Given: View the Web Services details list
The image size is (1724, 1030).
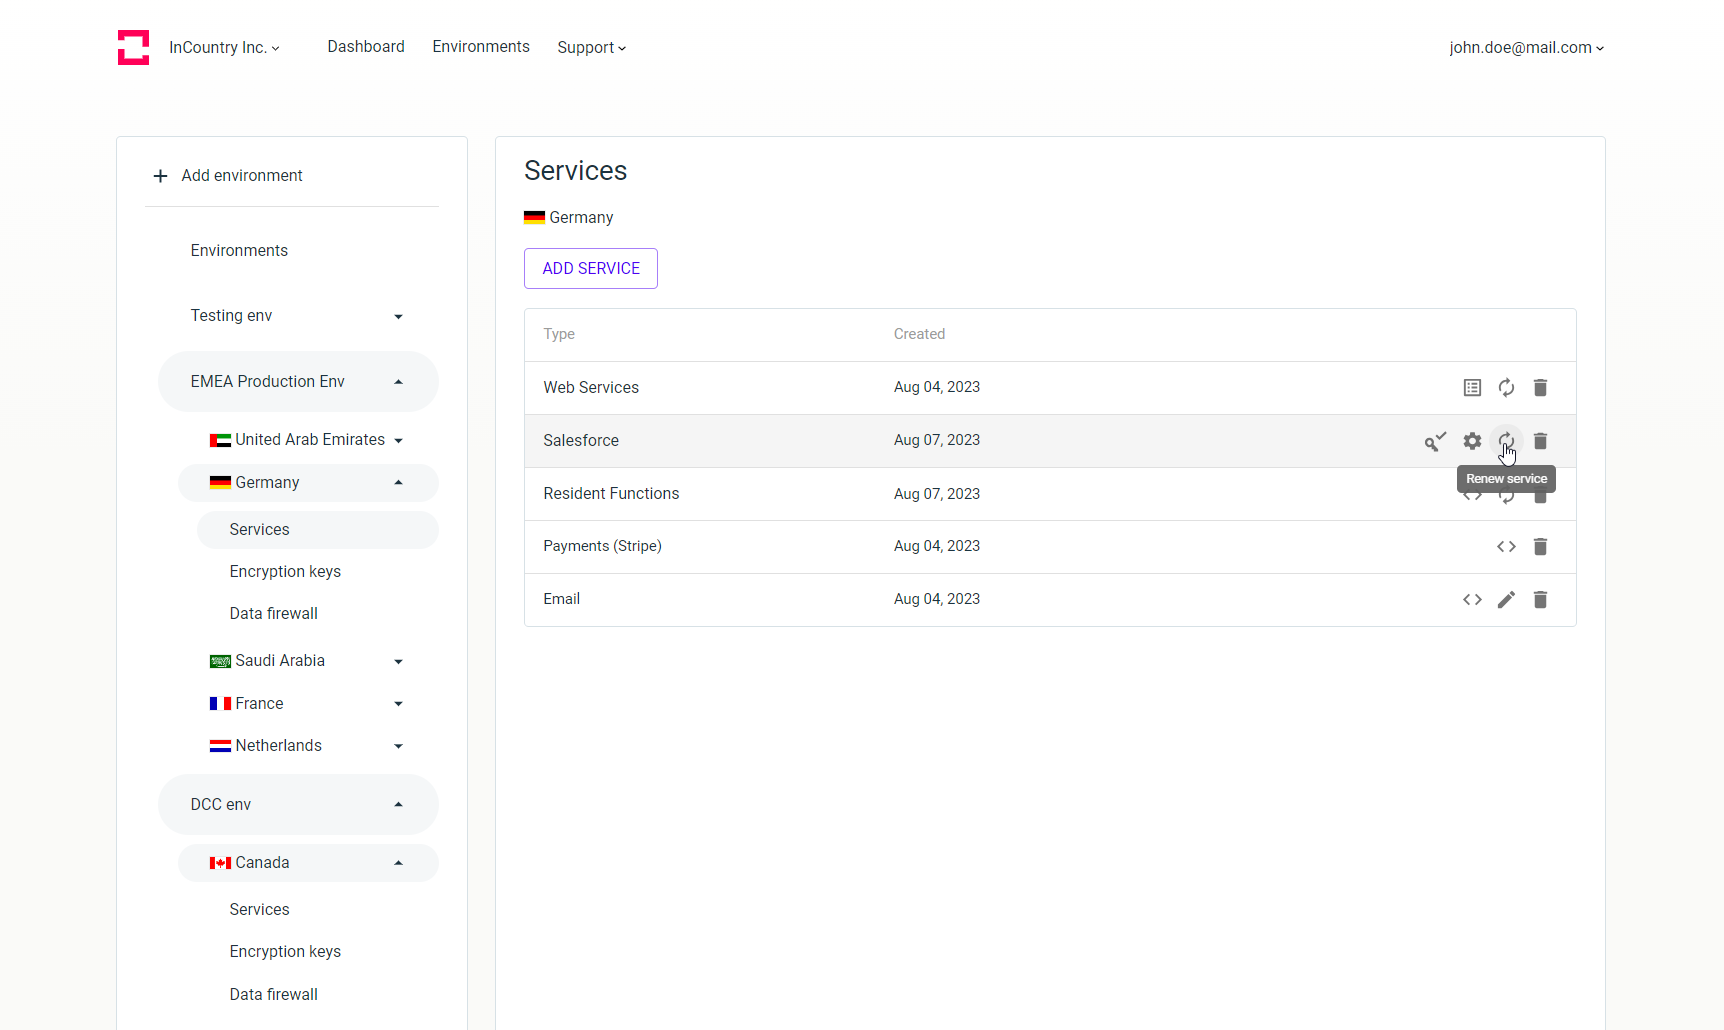Looking at the screenshot, I should point(1472,387).
